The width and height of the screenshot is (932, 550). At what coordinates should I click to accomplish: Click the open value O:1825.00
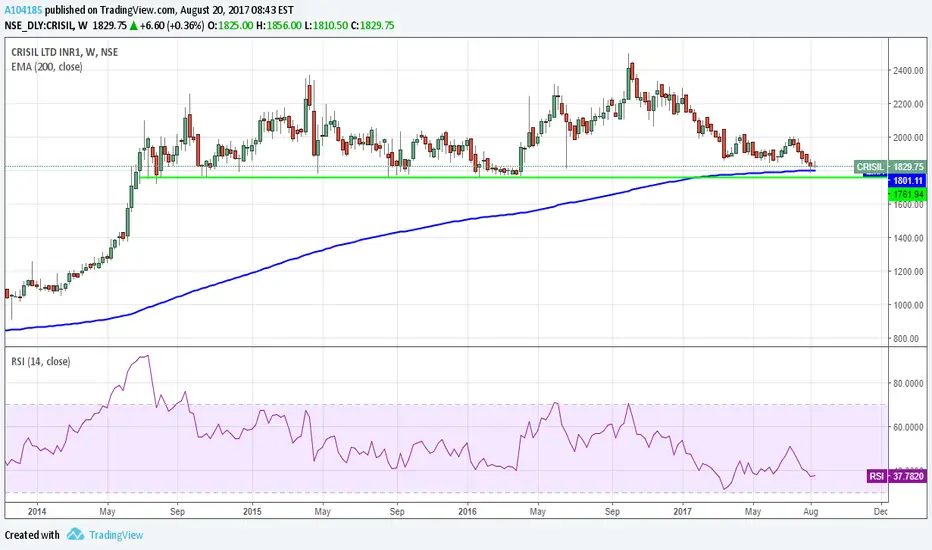click(230, 26)
